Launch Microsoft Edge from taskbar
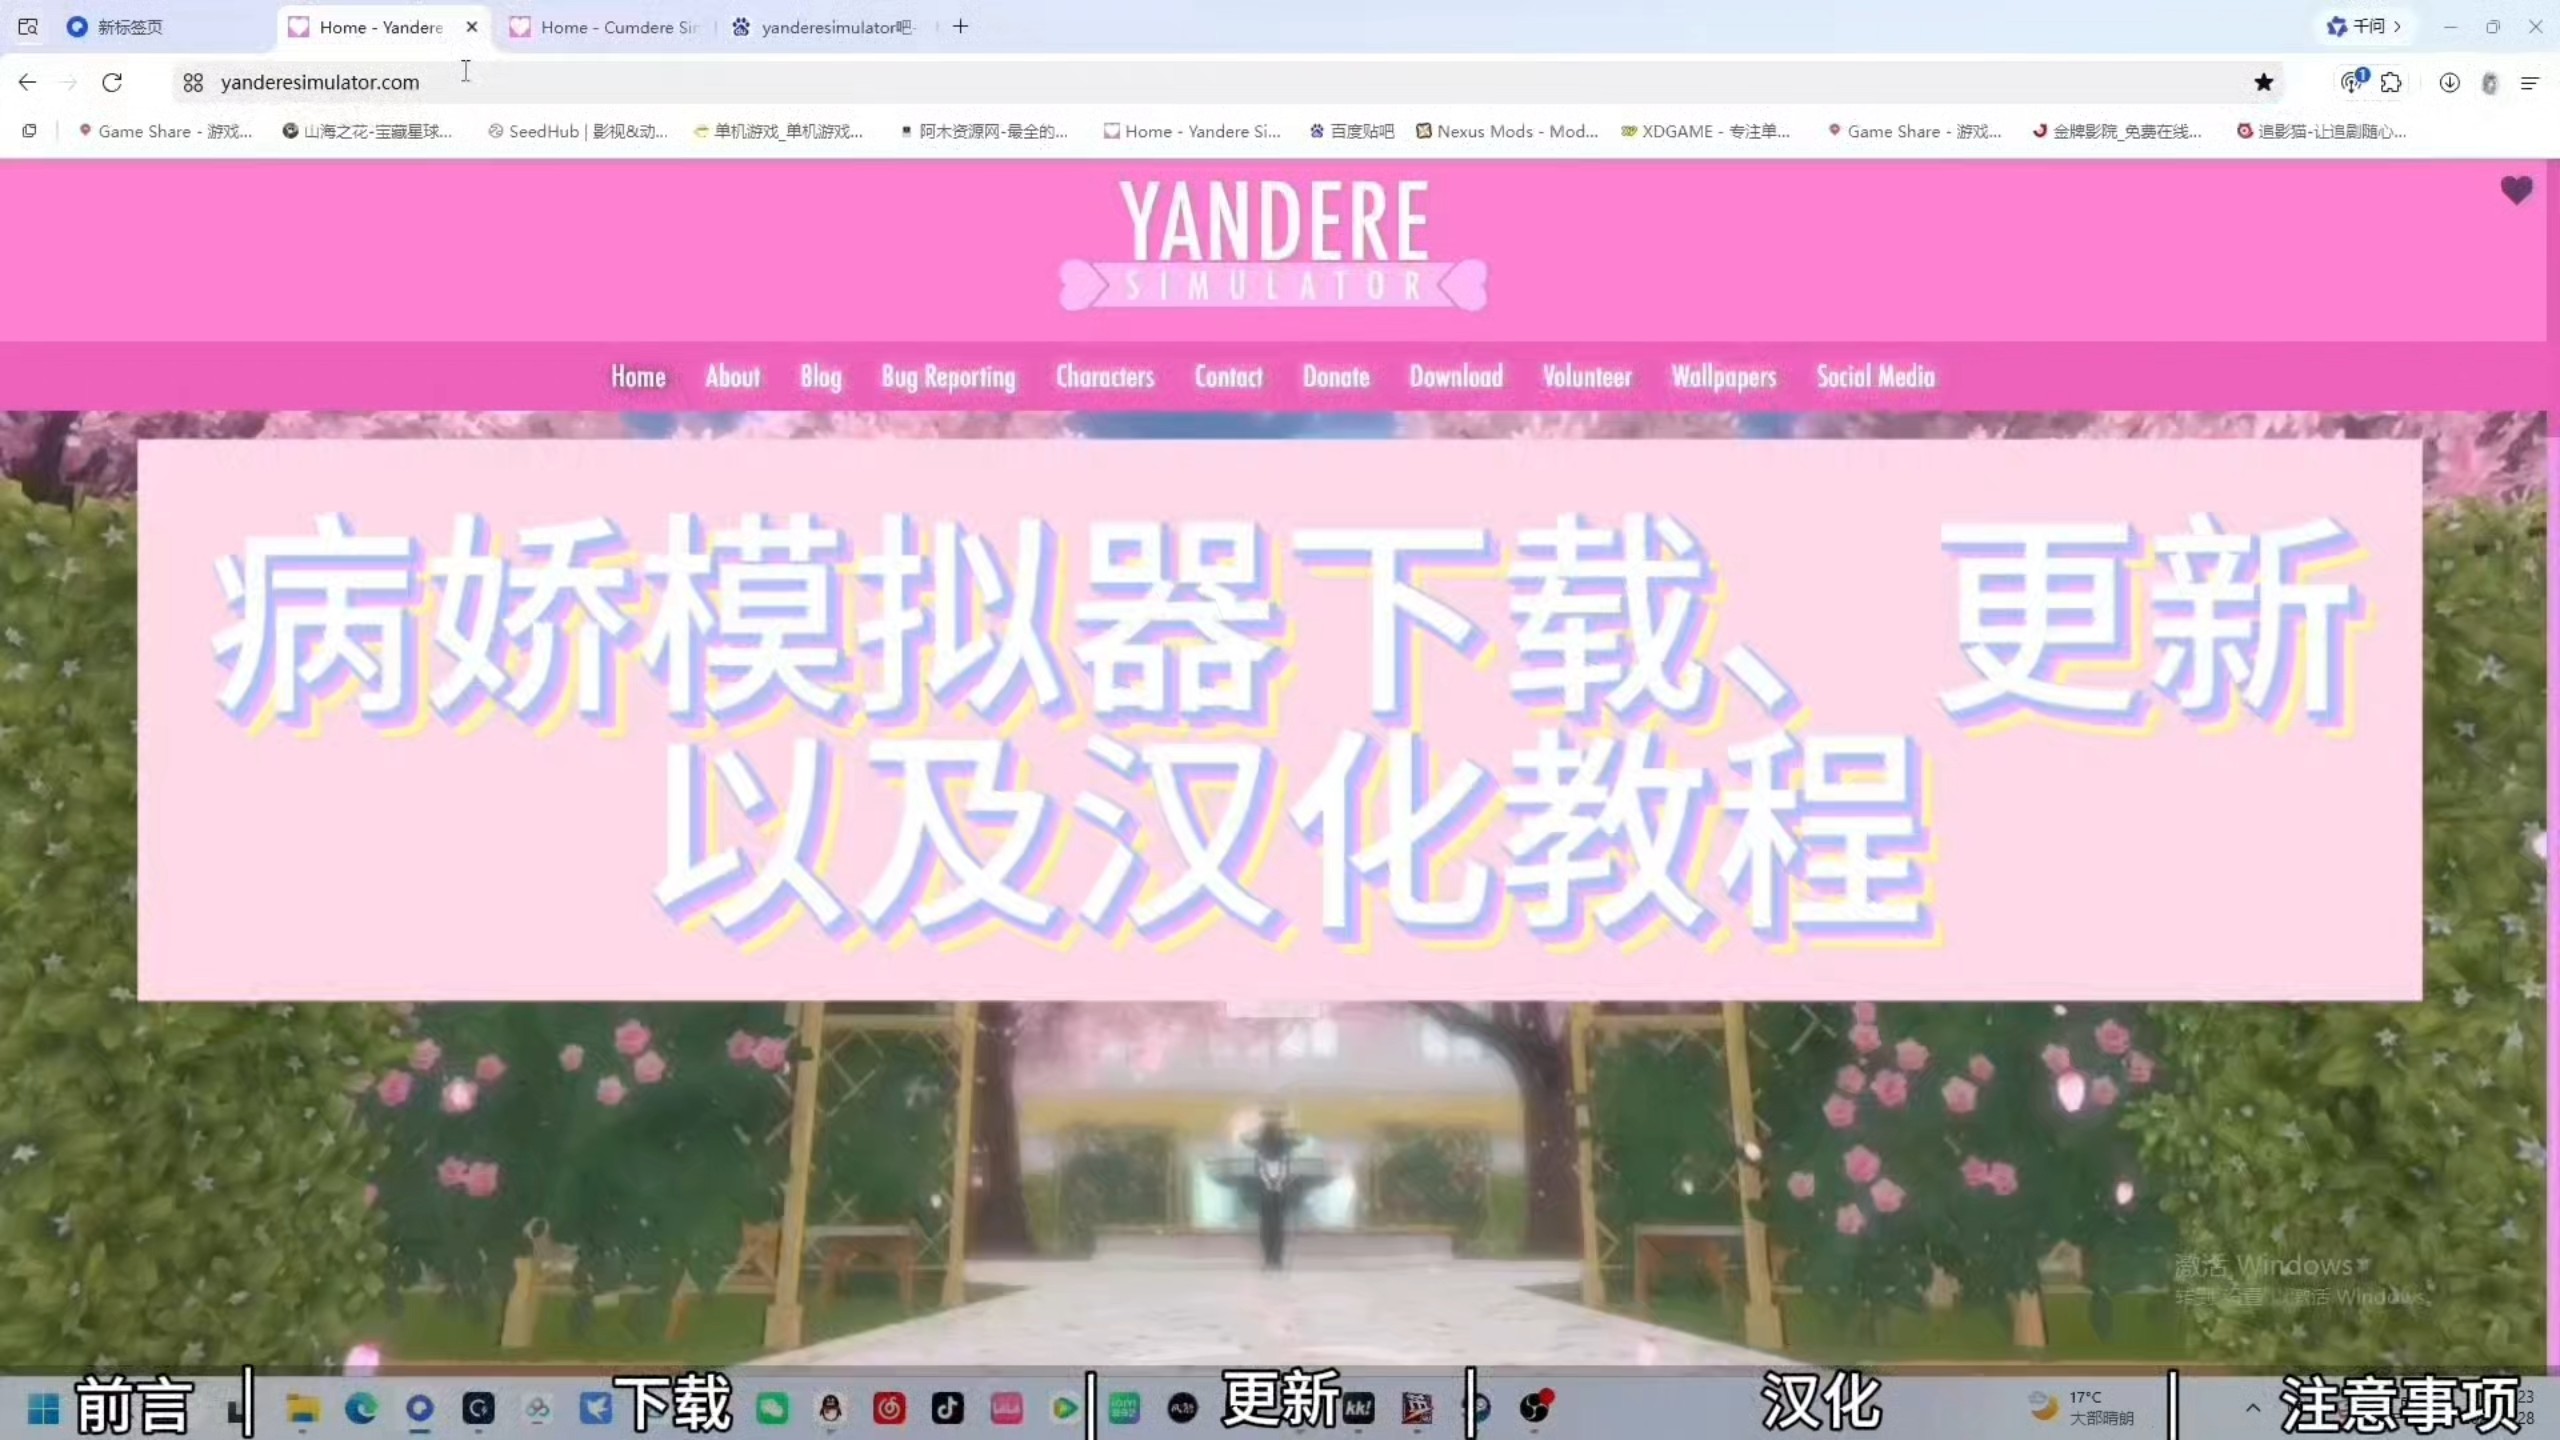The image size is (2560, 1440). click(361, 1409)
